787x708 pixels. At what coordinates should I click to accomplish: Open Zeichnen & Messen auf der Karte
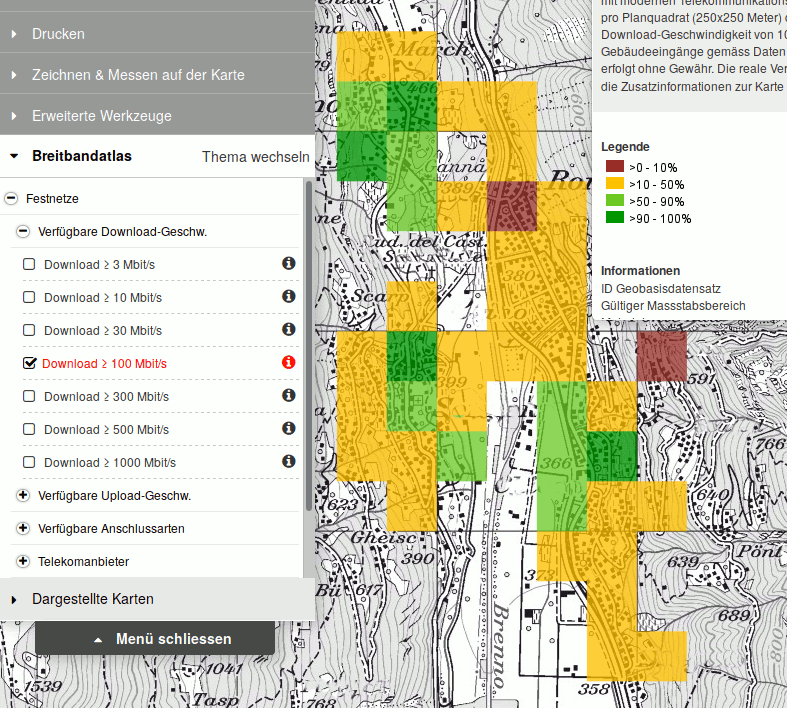138,75
